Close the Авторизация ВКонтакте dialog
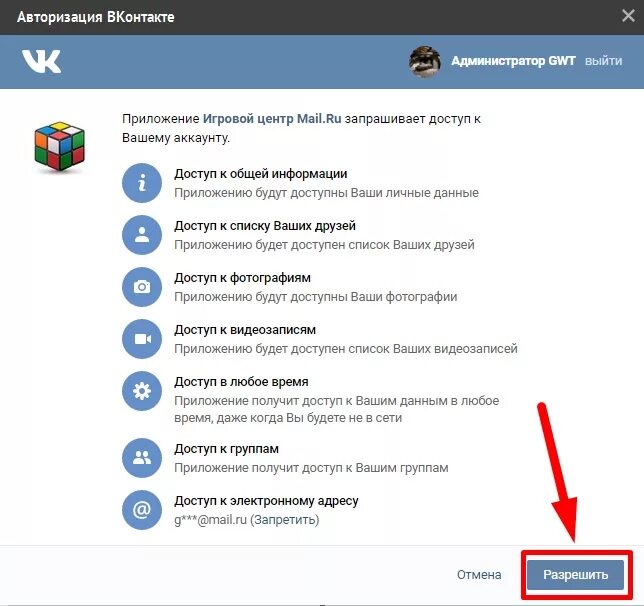 628,16
